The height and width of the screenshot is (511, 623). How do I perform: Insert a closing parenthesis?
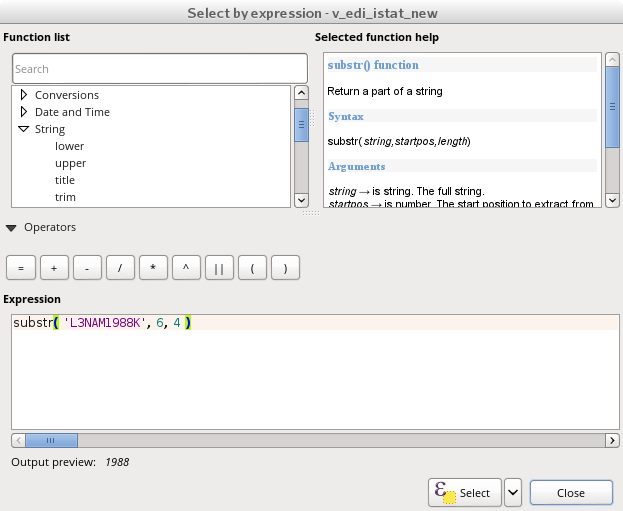285,268
